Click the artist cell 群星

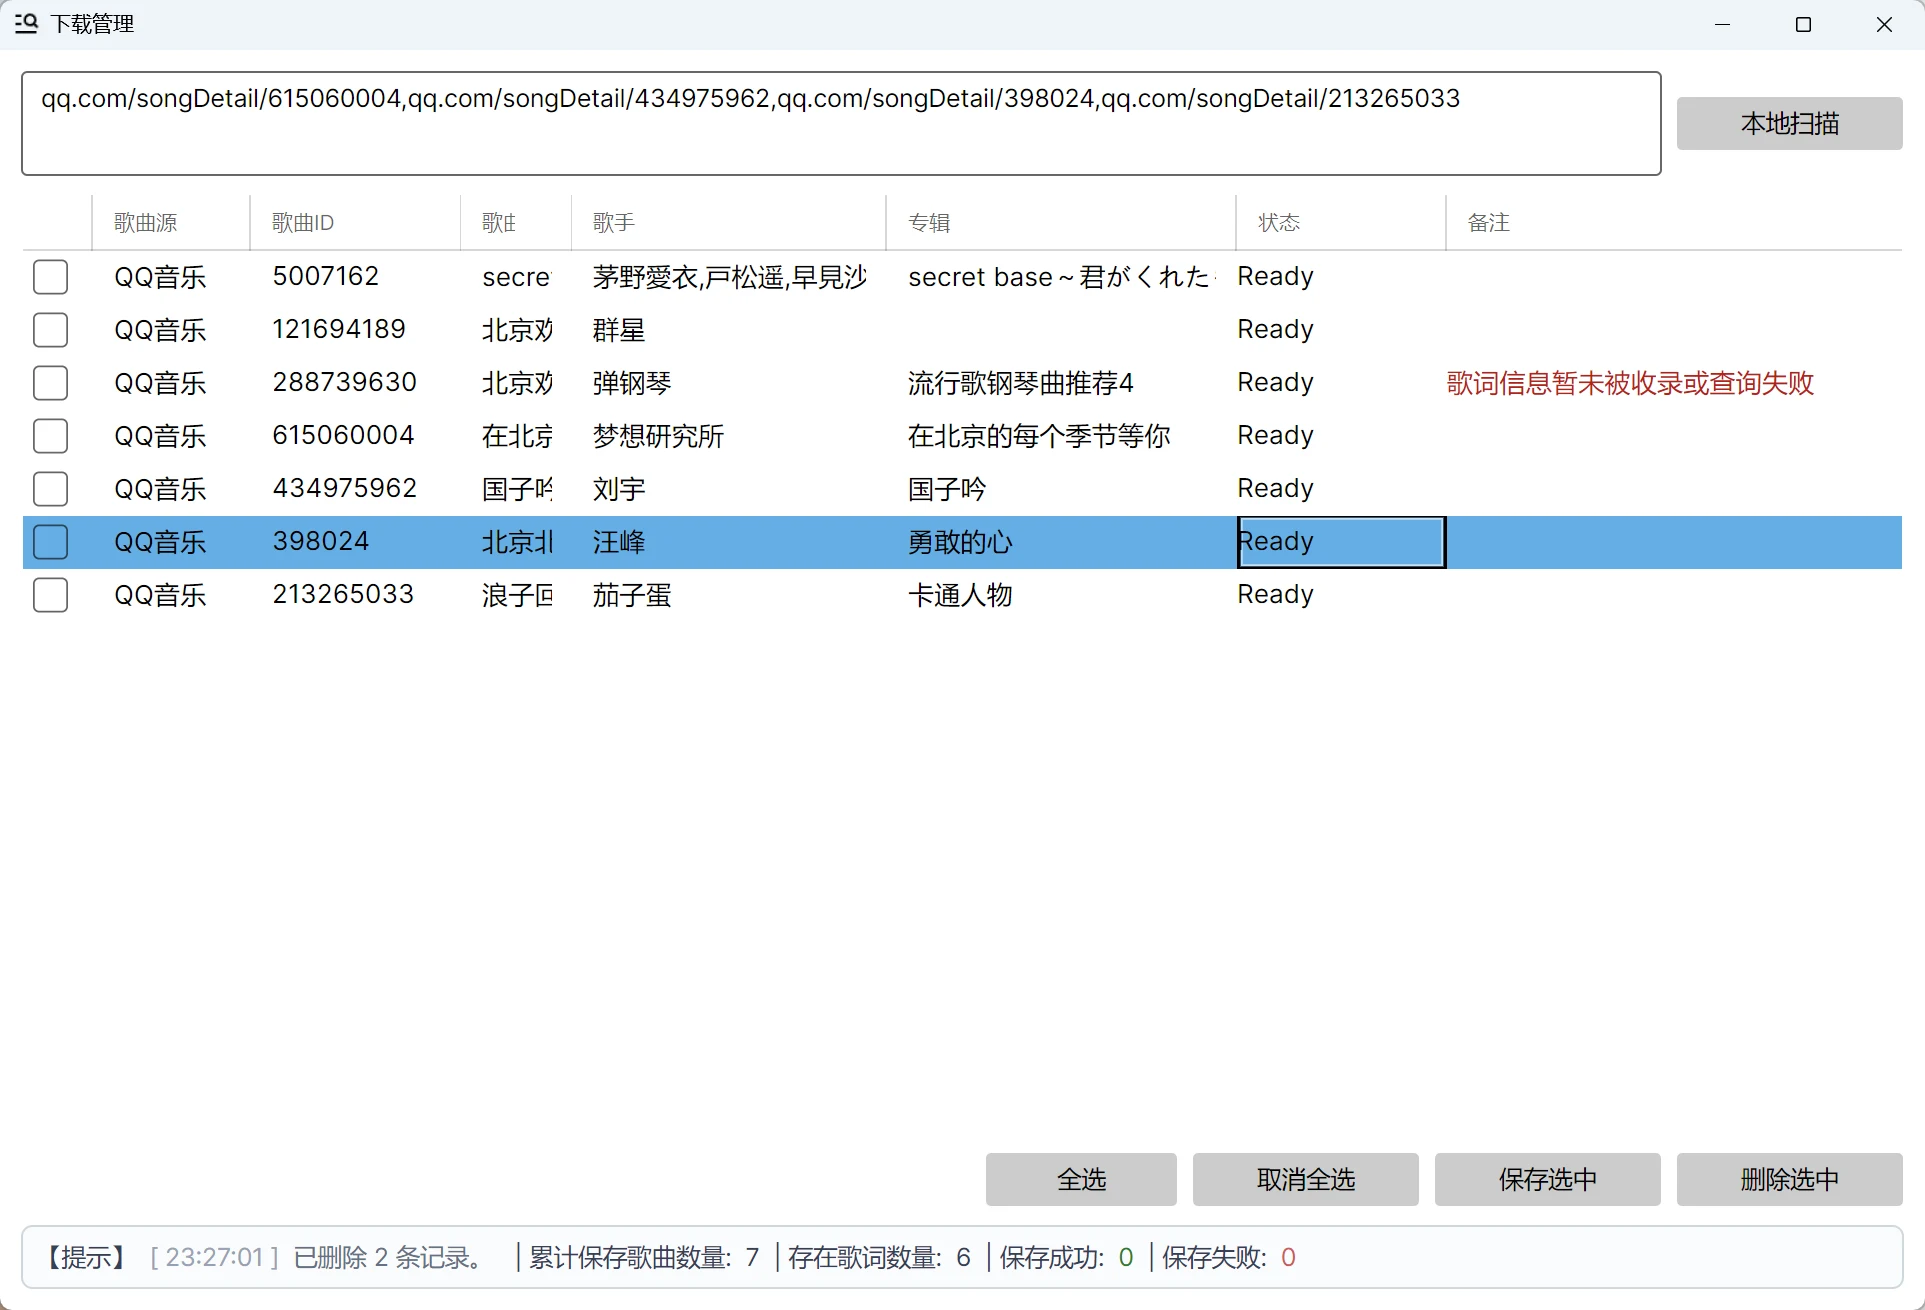tap(619, 330)
